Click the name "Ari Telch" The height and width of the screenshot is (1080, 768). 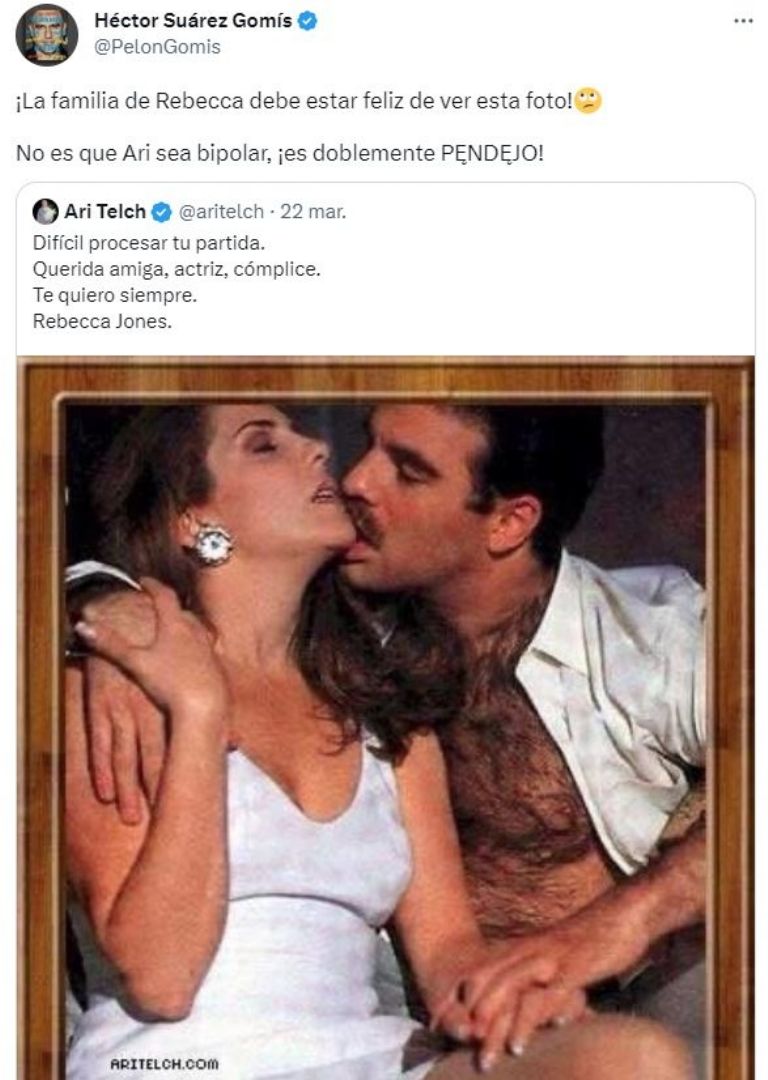(105, 211)
